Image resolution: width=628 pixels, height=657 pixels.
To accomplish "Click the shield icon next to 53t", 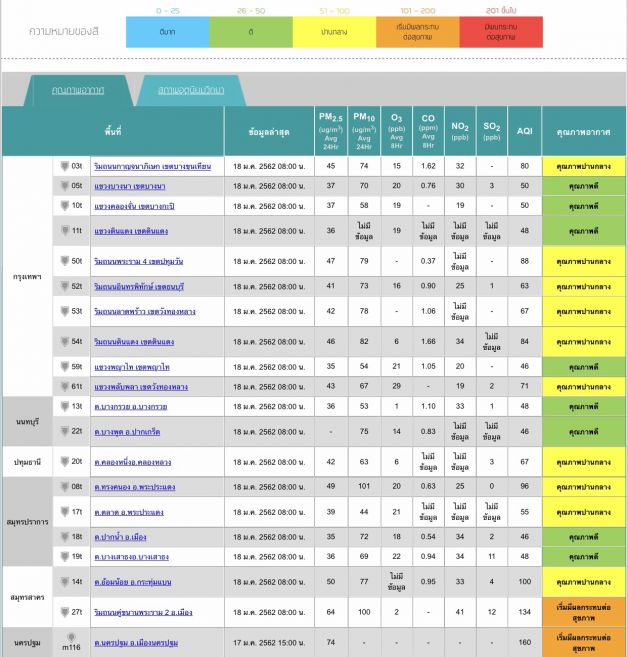I will 65,311.
